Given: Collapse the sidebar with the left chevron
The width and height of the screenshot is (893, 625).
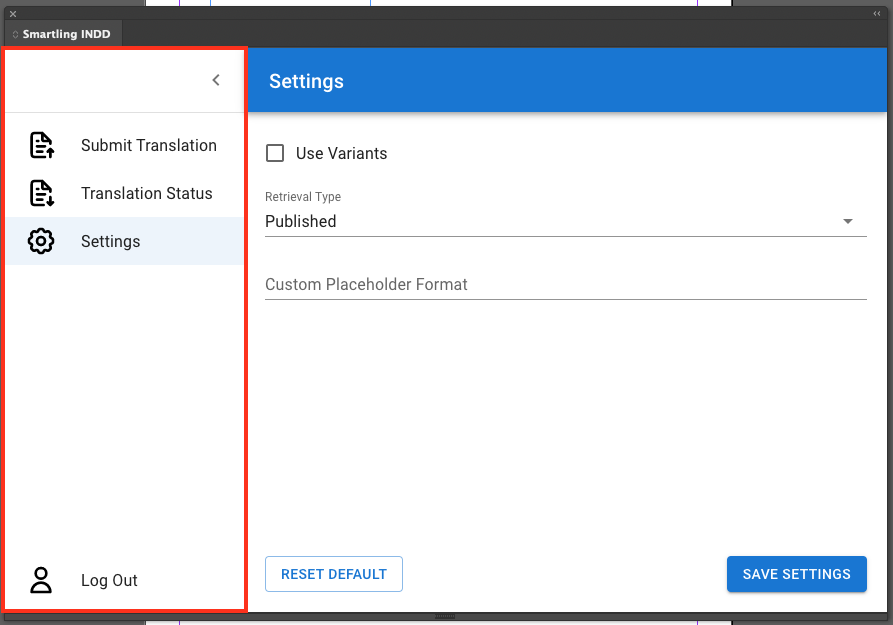Looking at the screenshot, I should (x=216, y=80).
